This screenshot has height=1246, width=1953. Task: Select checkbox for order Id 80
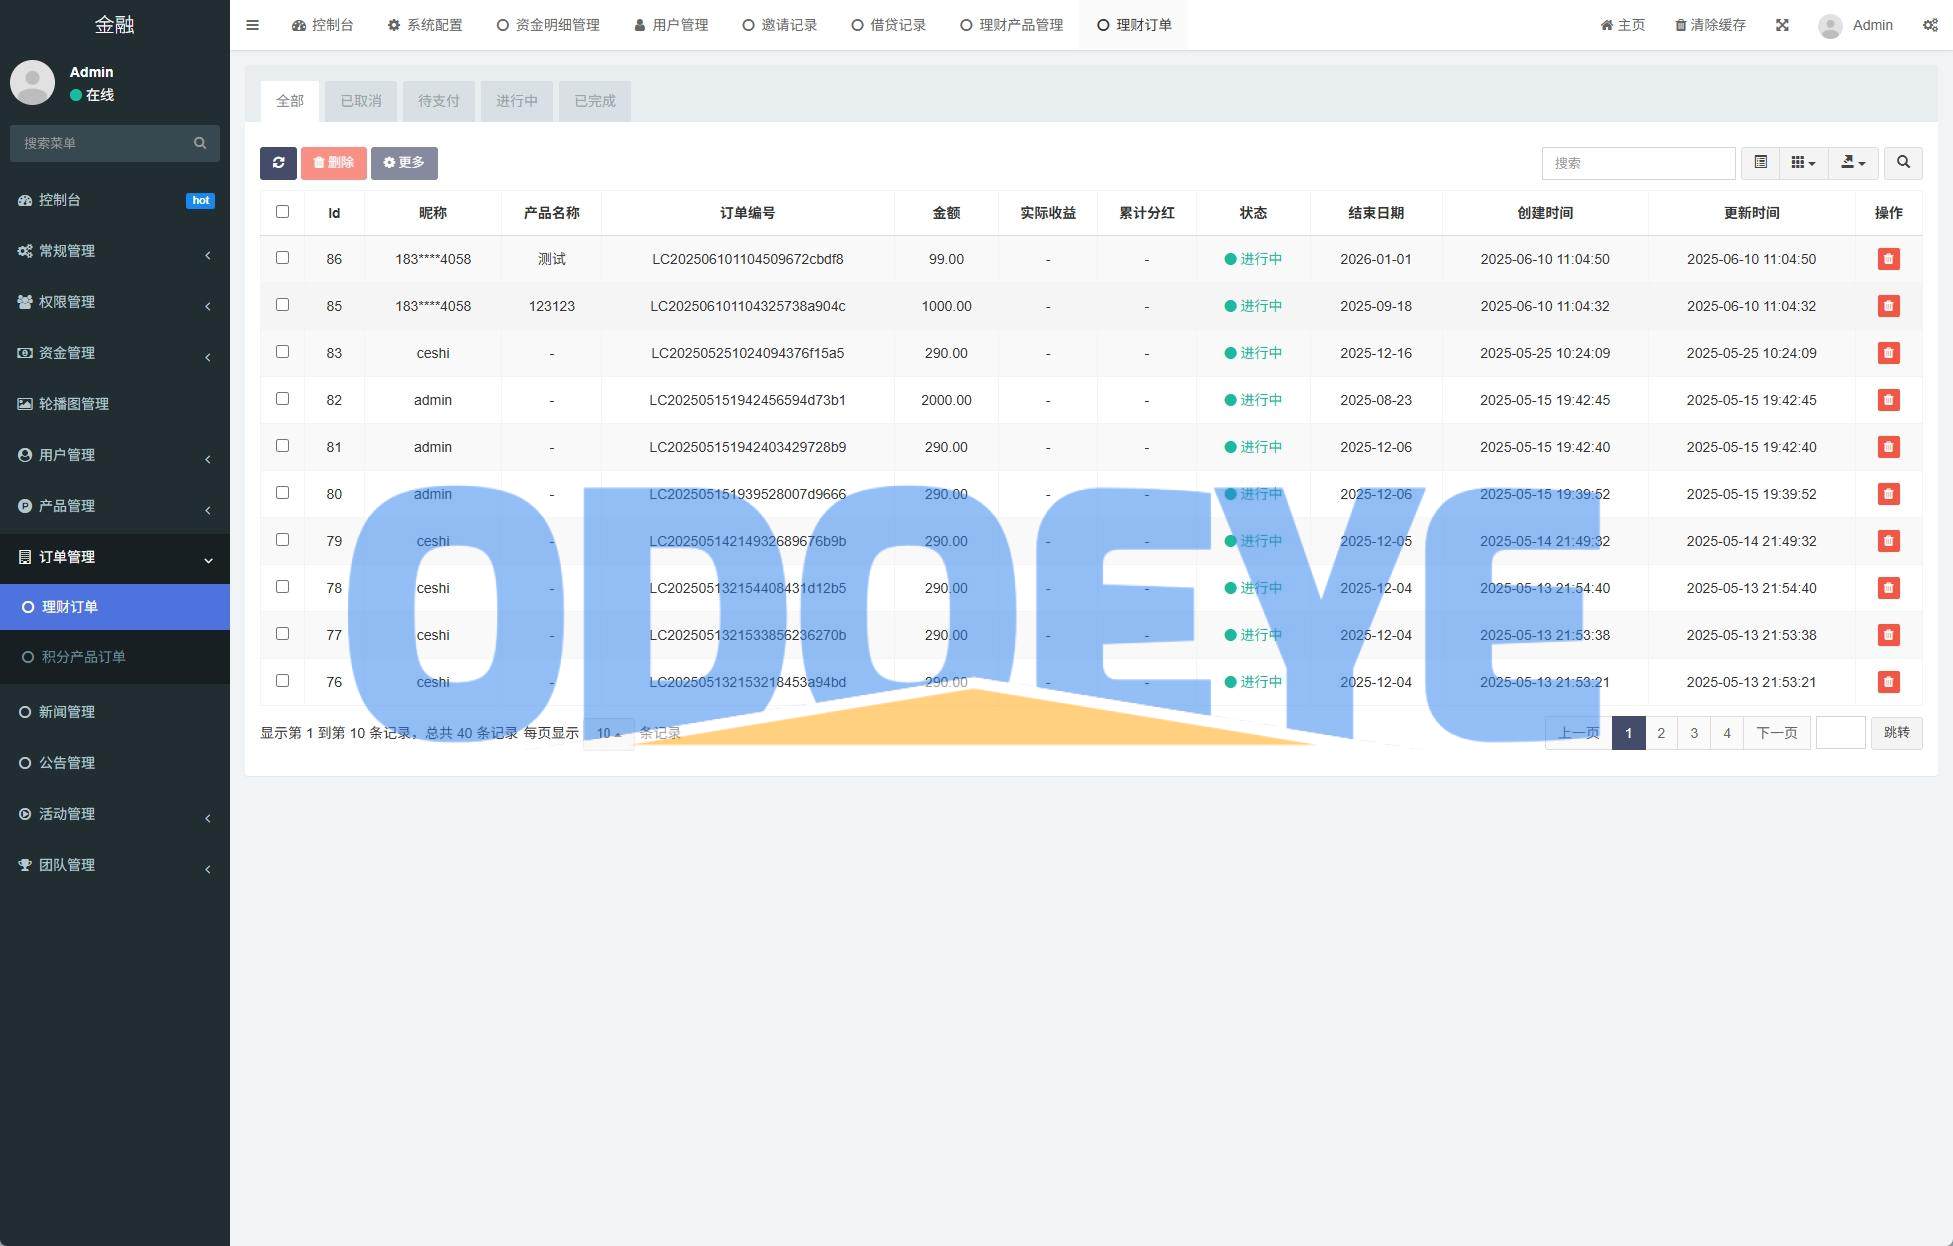tap(282, 493)
